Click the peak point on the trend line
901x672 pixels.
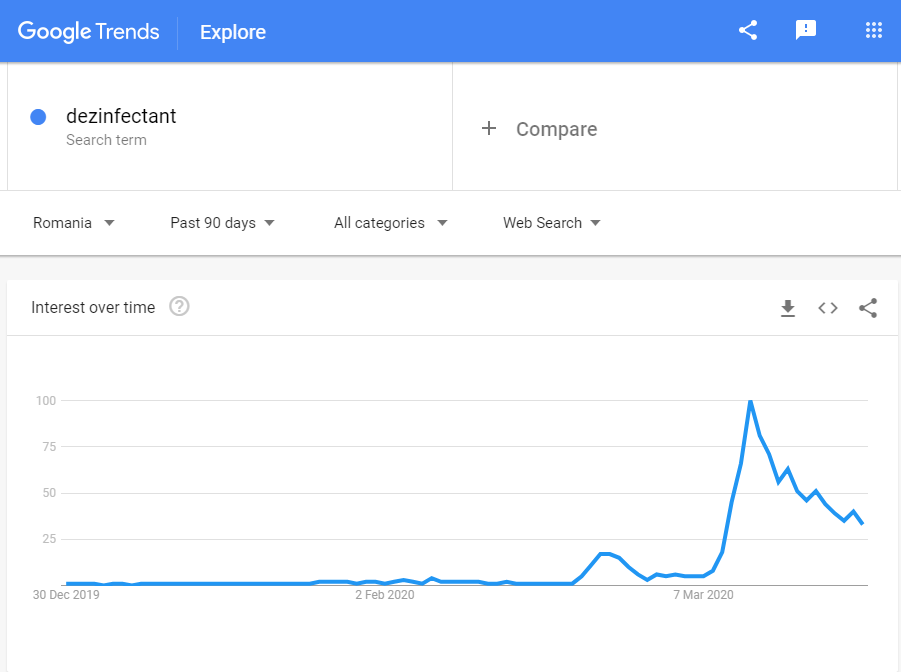pyautogui.click(x=751, y=400)
